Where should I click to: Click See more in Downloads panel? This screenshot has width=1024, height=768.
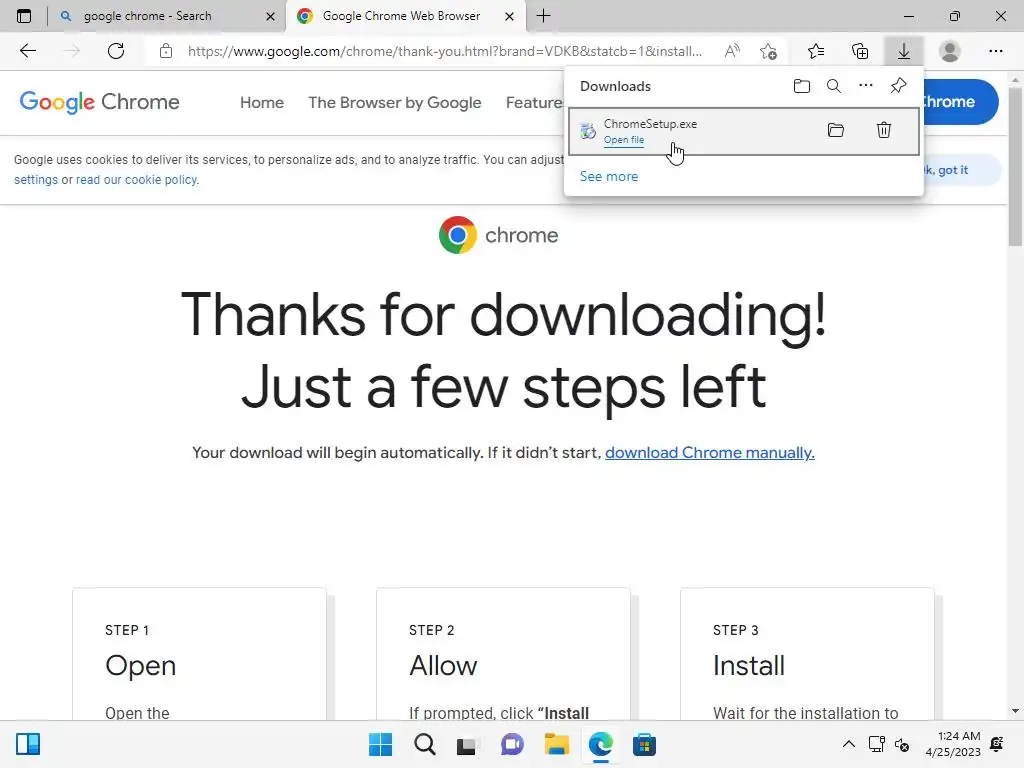(x=609, y=176)
